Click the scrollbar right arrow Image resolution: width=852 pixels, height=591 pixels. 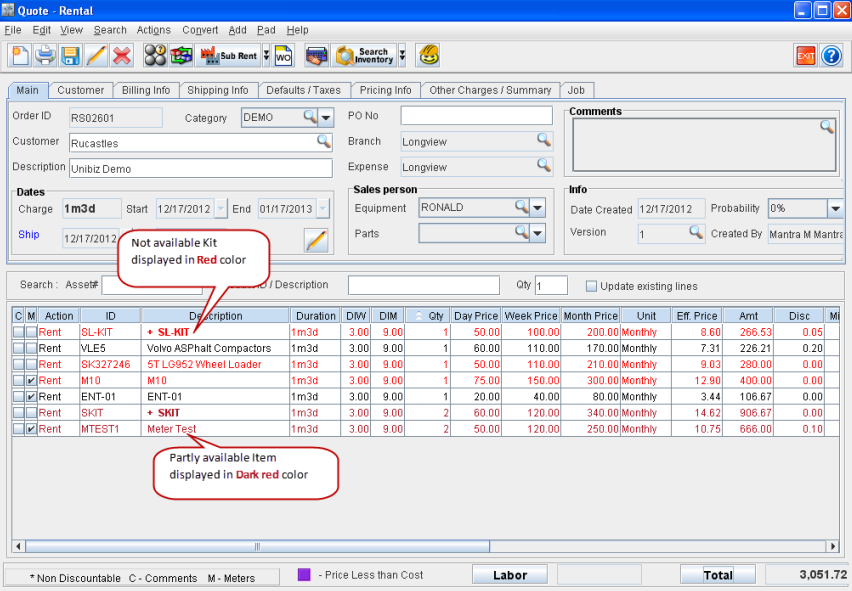point(833,546)
